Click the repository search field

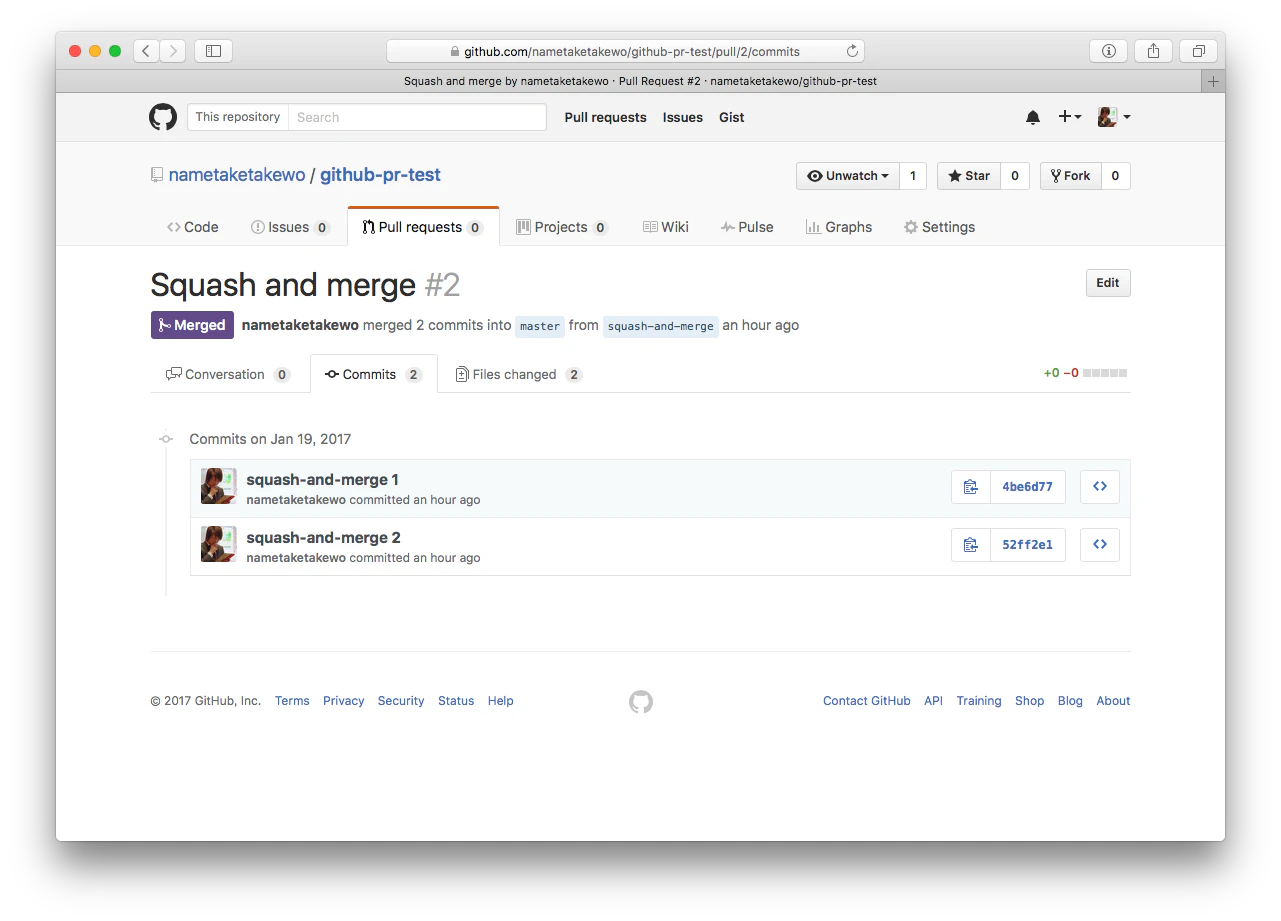point(417,117)
